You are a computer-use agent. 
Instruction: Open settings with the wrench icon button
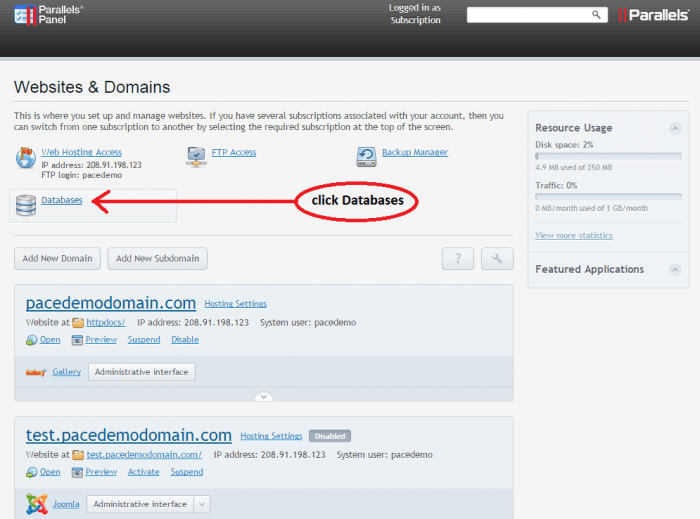[x=497, y=258]
